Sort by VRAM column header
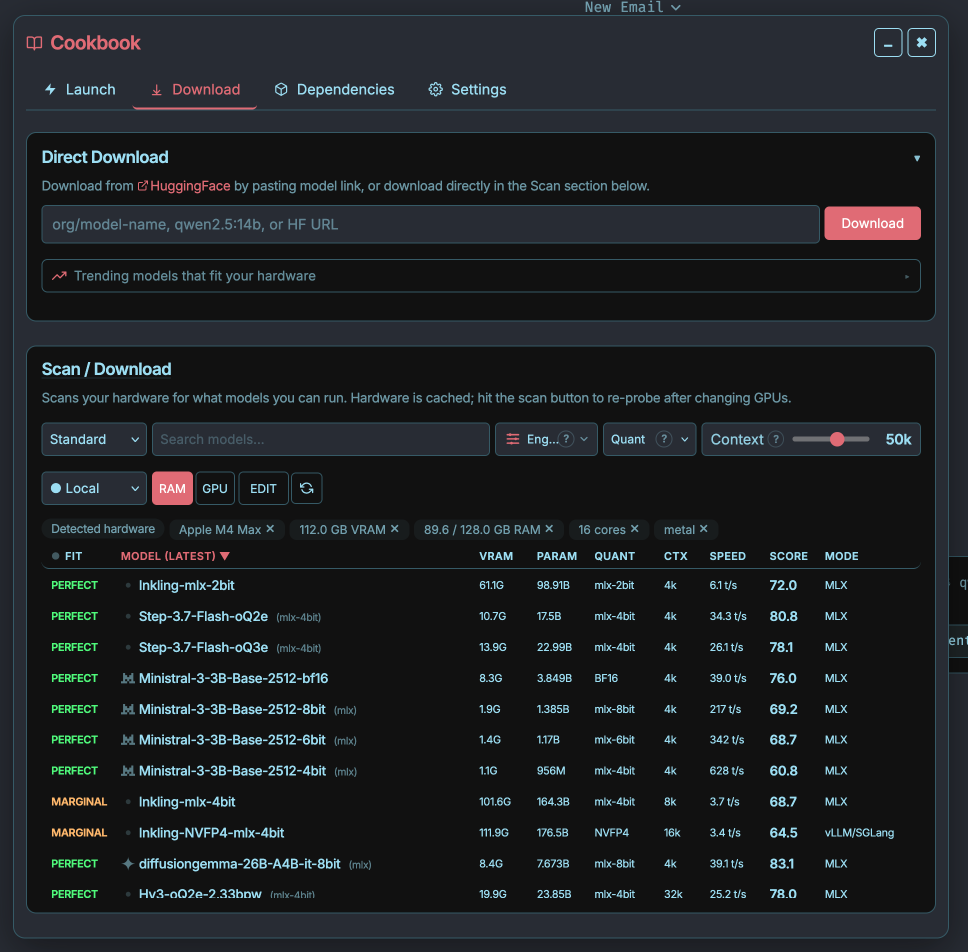968x952 pixels. 496,556
